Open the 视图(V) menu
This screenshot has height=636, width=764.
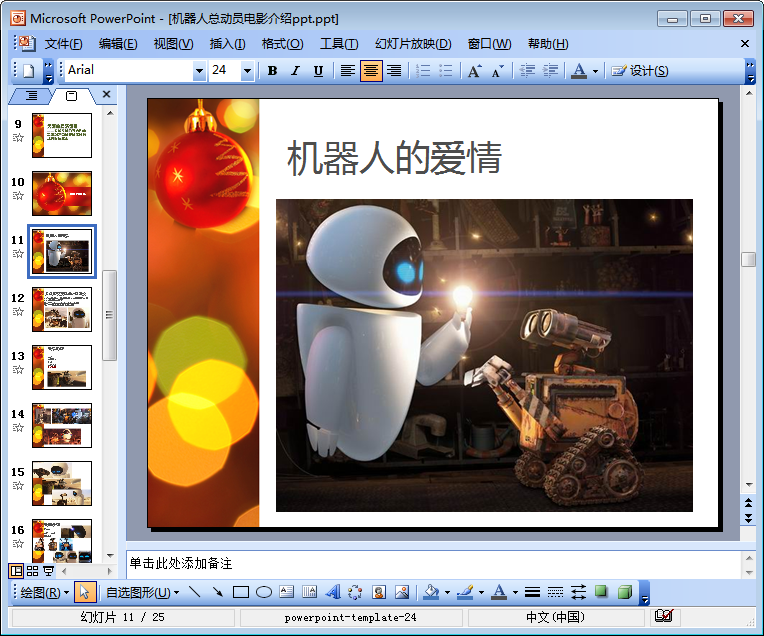[x=173, y=44]
